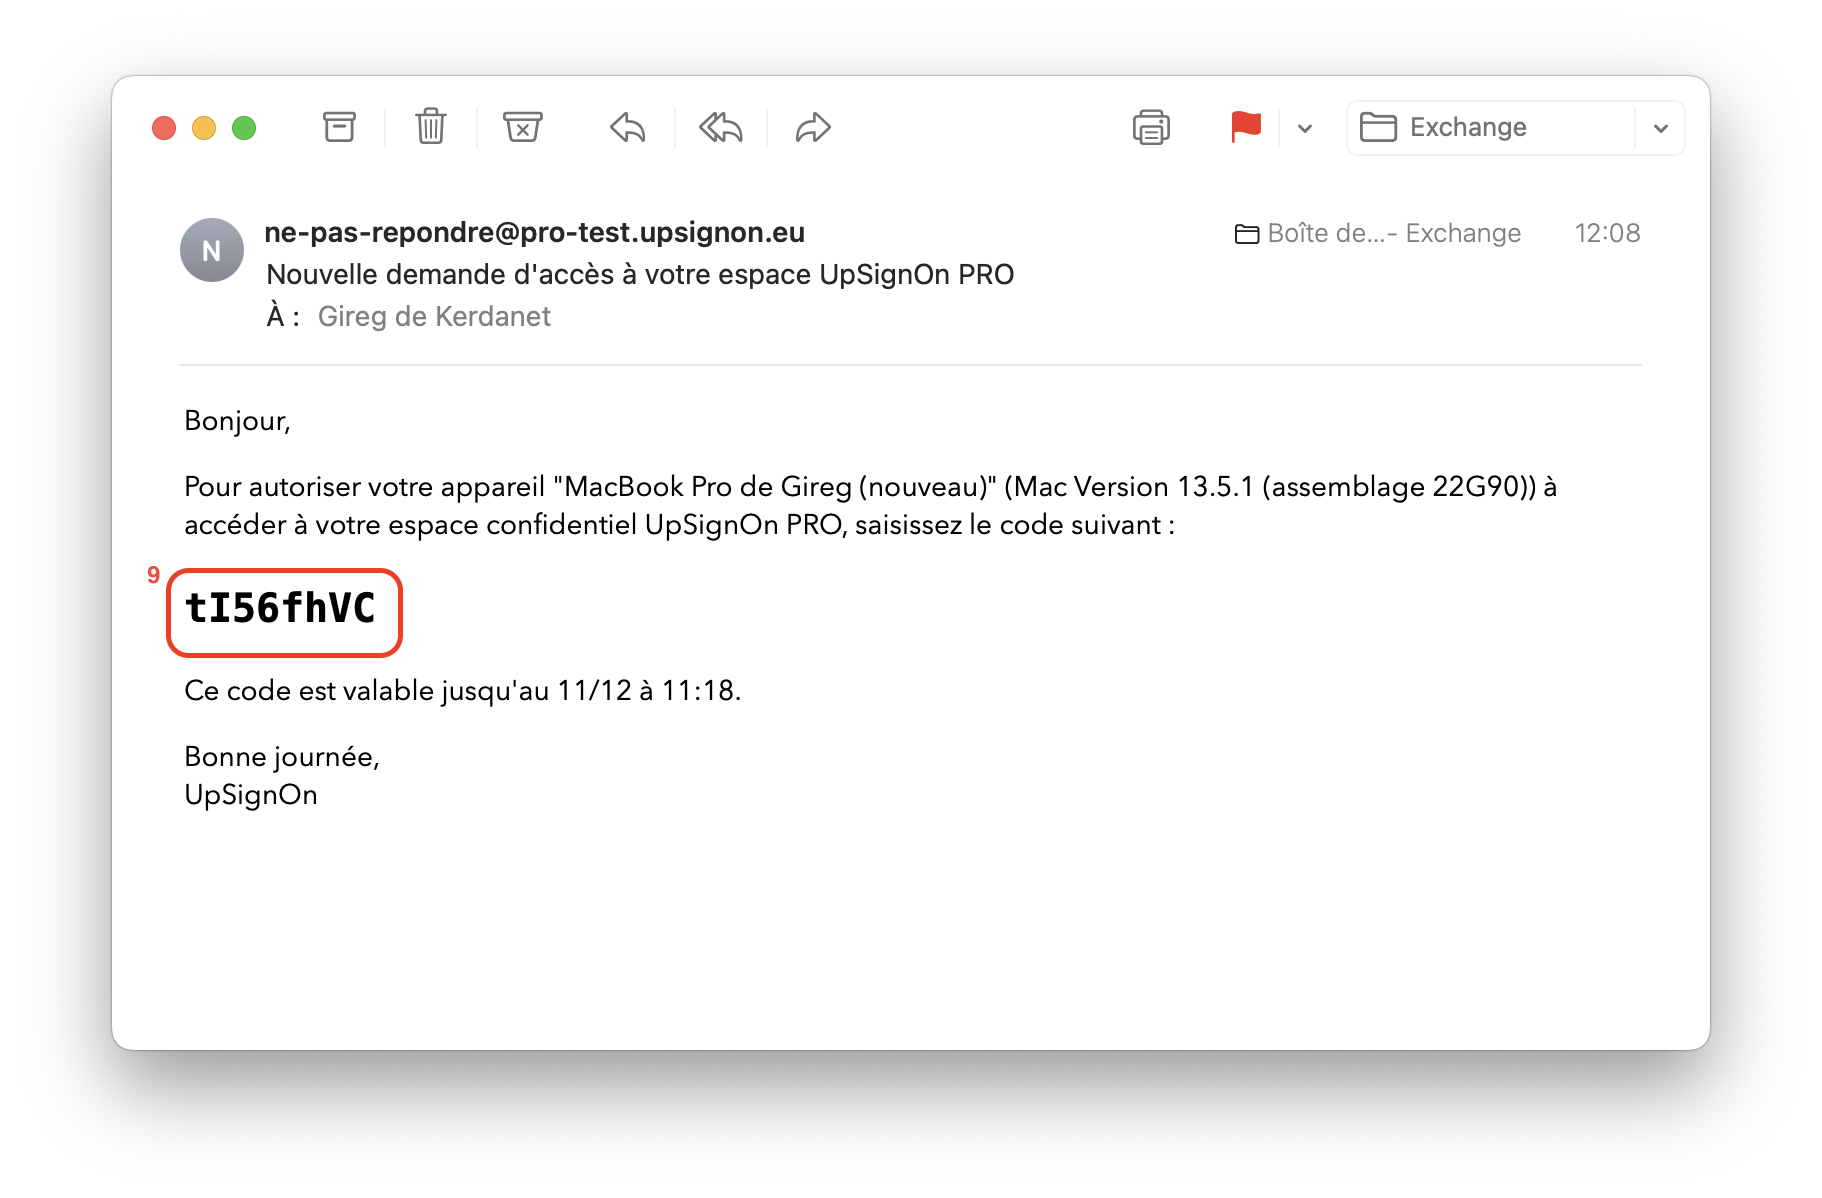1822x1198 pixels.
Task: Enter full screen with the green button
Action: [244, 128]
